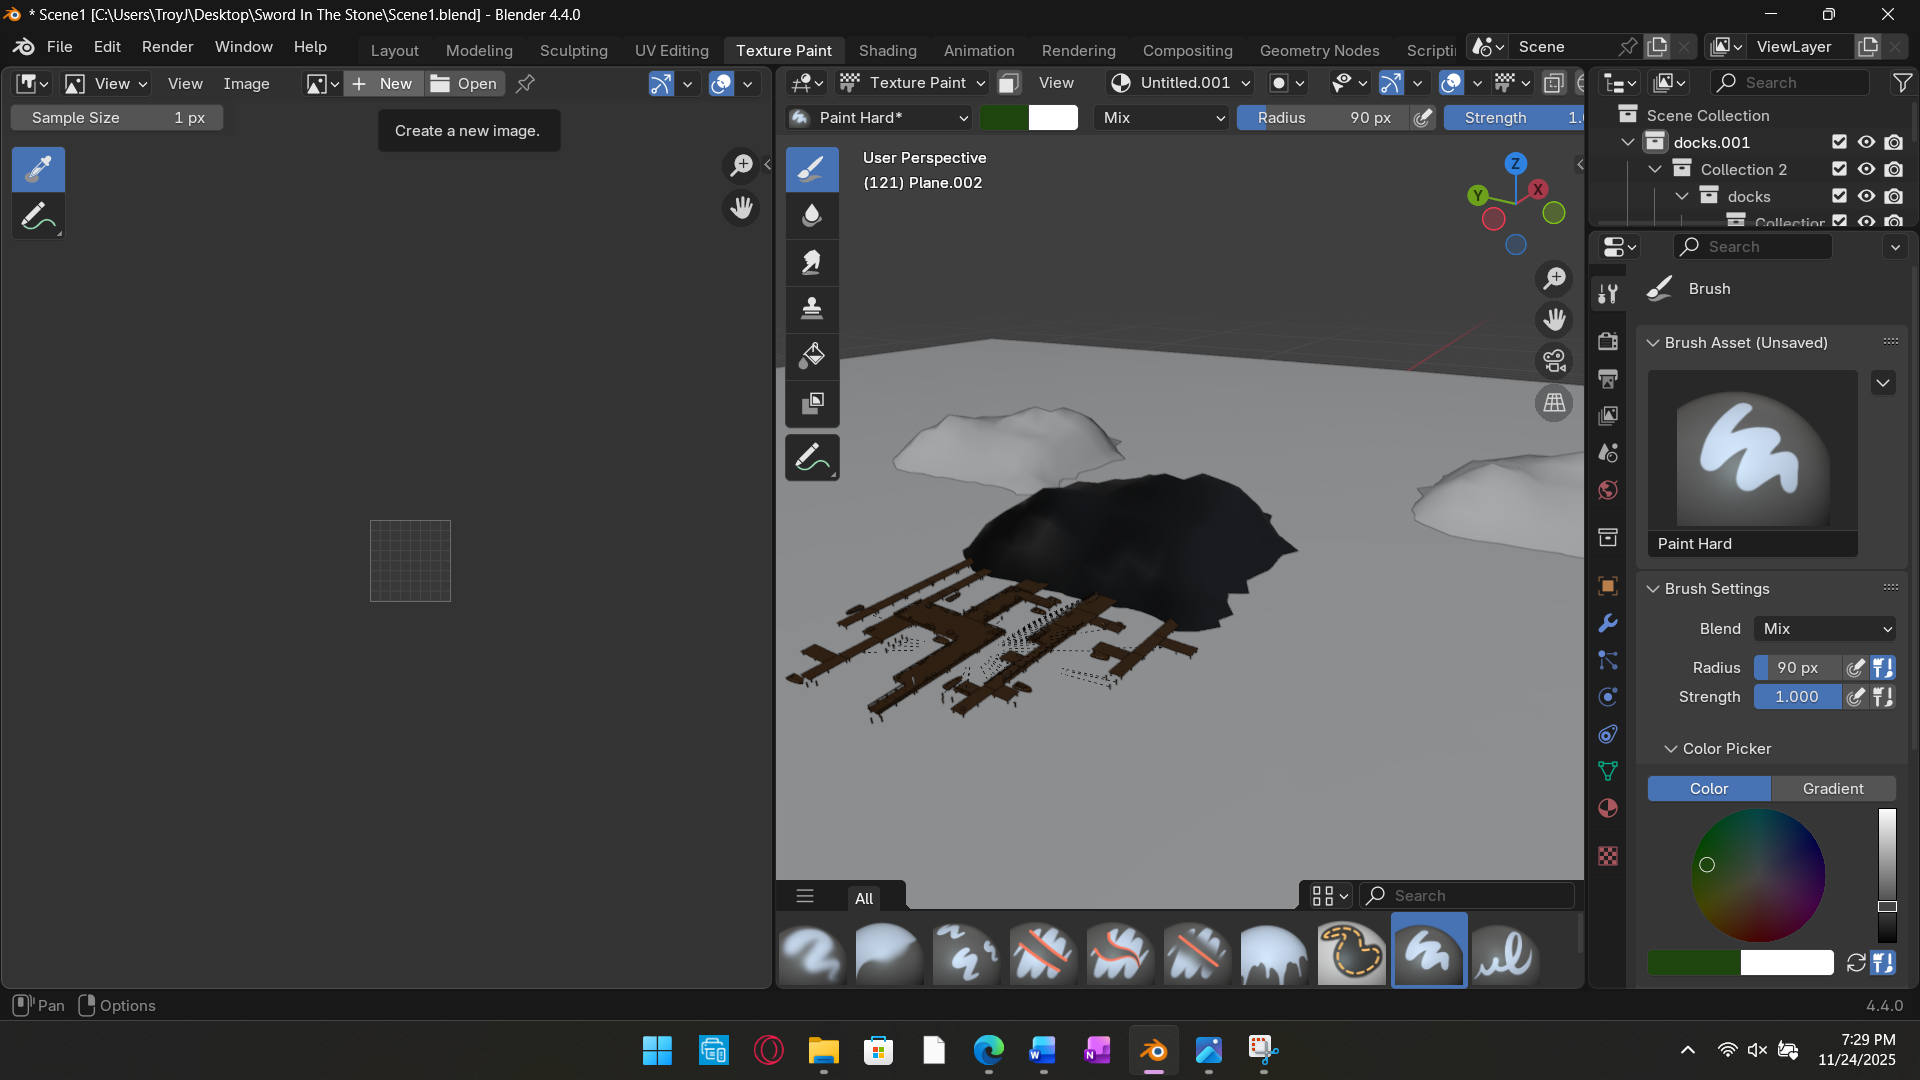
Task: Click the green primary color swatch in header
Action: coord(1003,118)
